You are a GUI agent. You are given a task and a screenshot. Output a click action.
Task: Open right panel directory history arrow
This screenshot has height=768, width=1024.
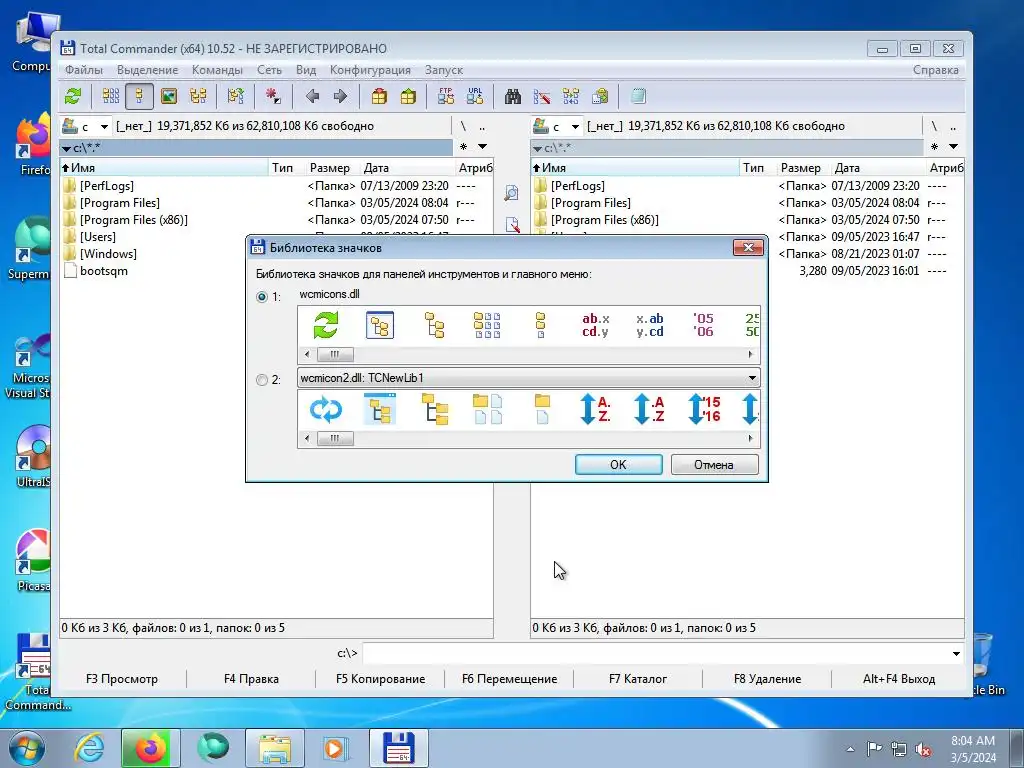point(953,147)
